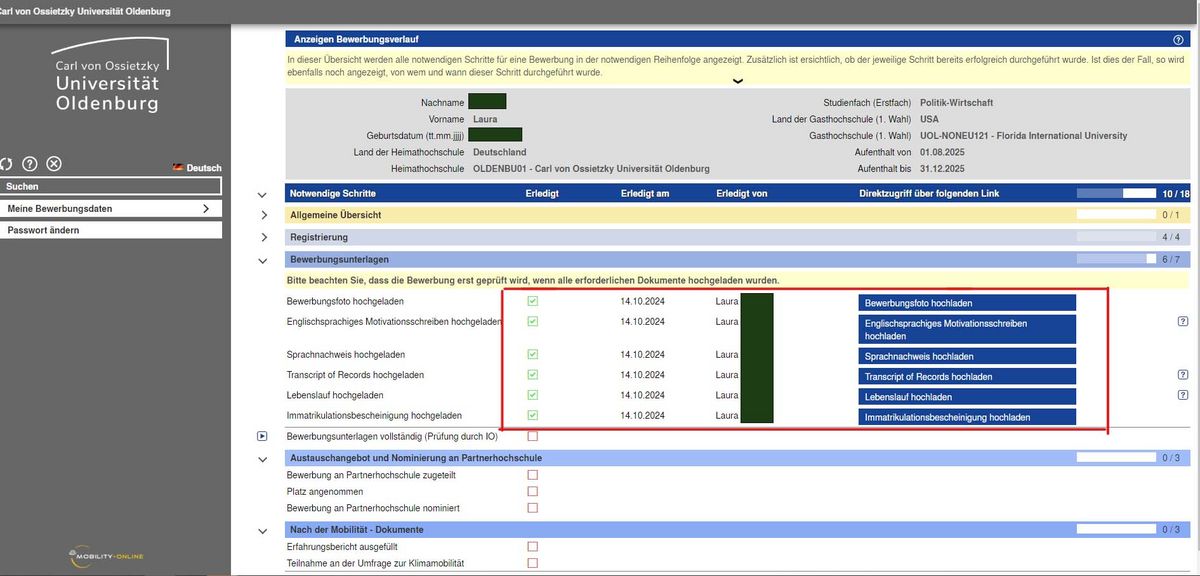Image resolution: width=1200 pixels, height=576 pixels.
Task: Open Meine Bewerbungsdaten menu
Action: tap(110, 209)
